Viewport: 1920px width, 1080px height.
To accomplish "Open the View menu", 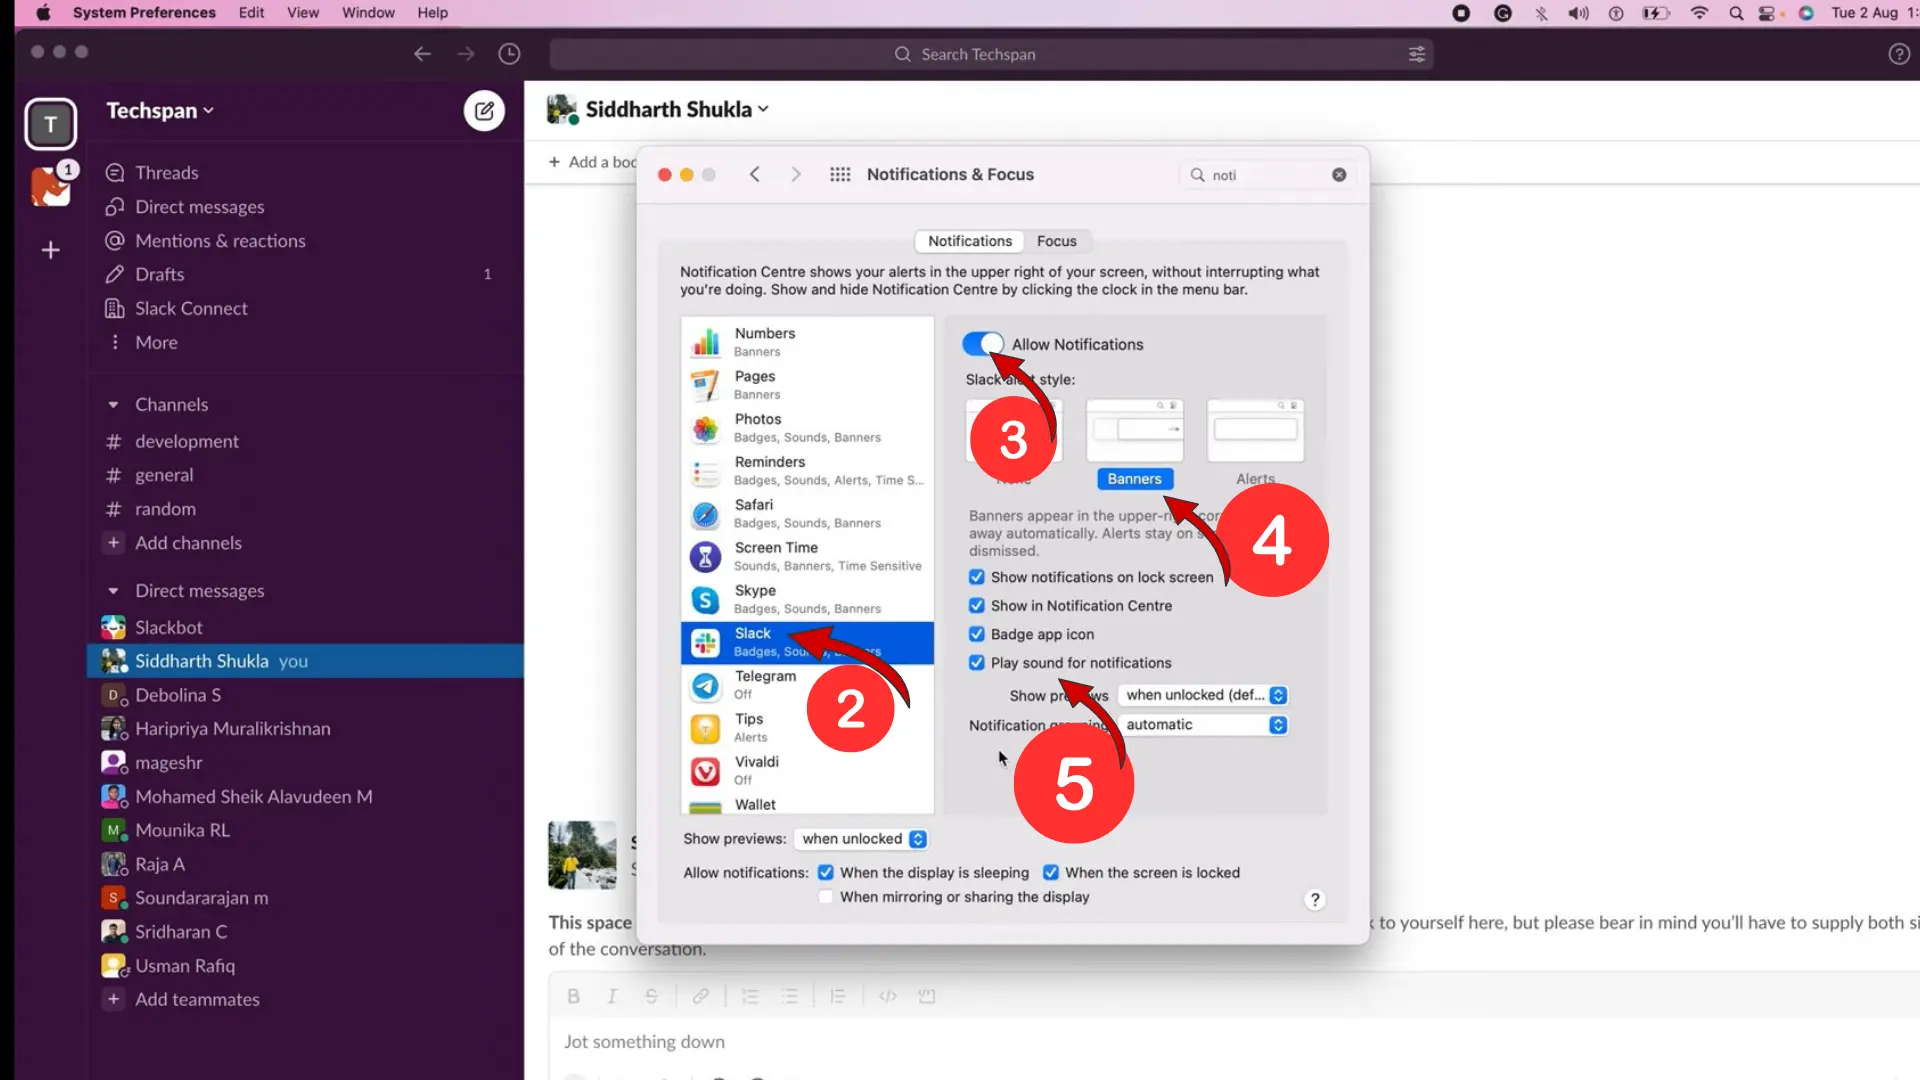I will [303, 13].
